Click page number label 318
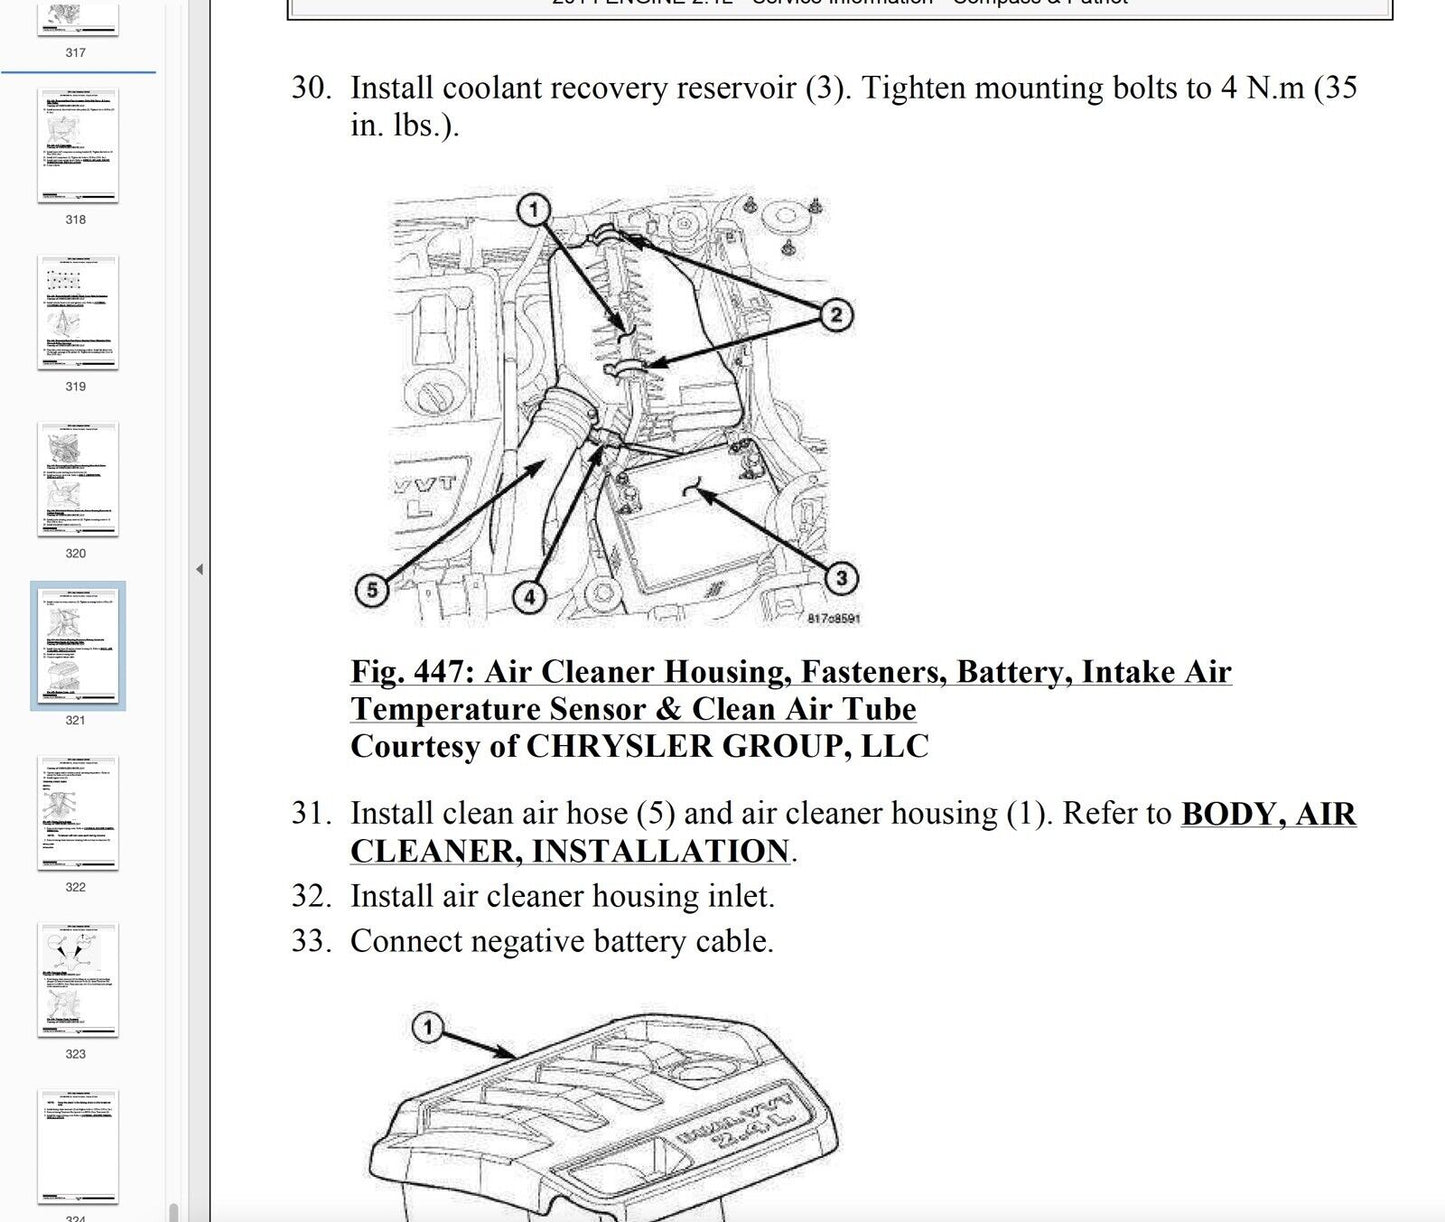 [75, 219]
